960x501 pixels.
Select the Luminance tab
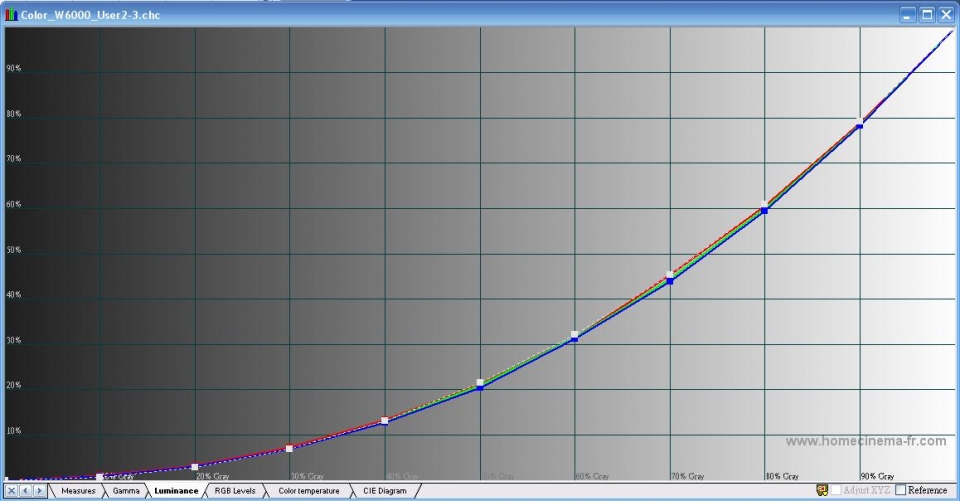(x=176, y=491)
